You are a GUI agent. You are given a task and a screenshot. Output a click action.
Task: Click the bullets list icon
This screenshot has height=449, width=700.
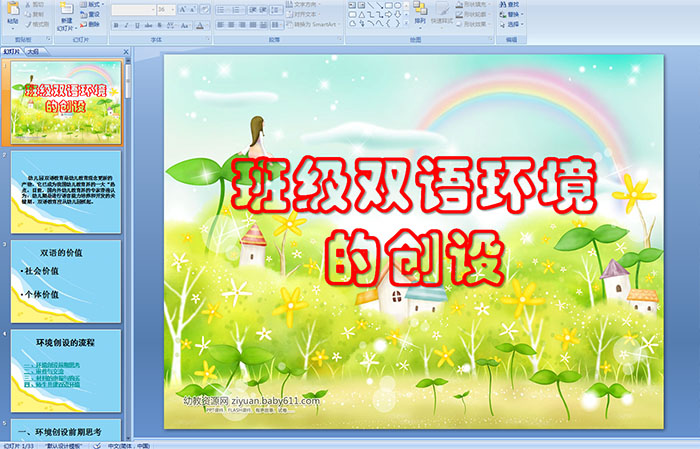[222, 10]
